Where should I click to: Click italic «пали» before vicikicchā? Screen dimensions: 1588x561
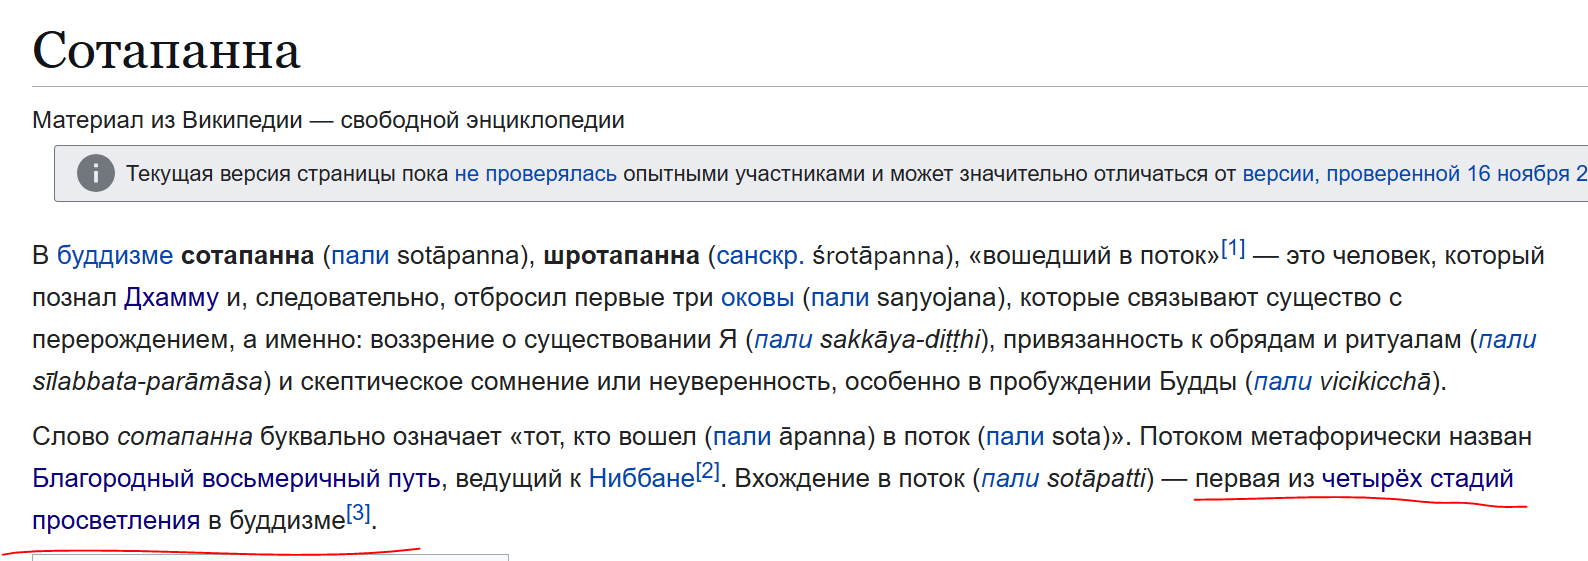tap(1283, 382)
